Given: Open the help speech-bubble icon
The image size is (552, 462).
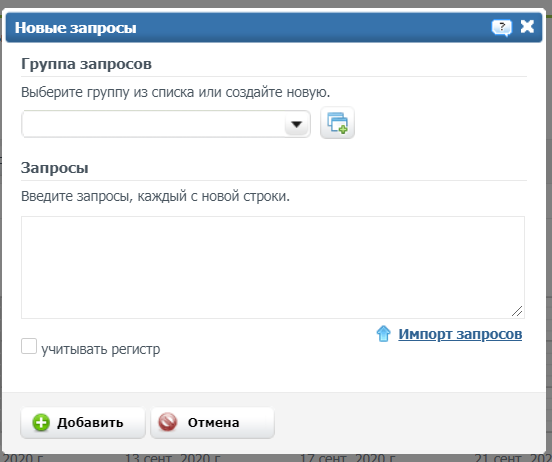Looking at the screenshot, I should tap(502, 27).
